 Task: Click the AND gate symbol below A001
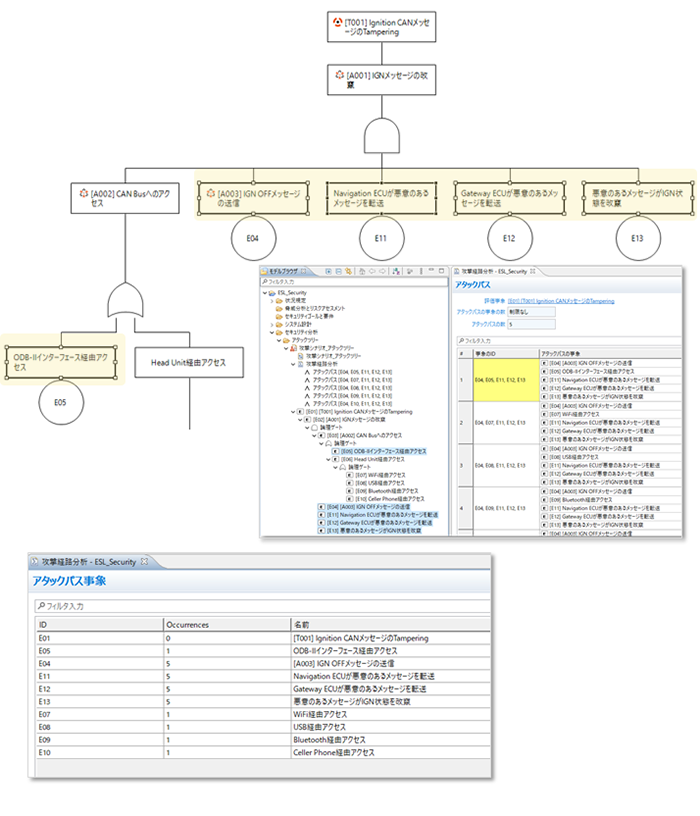[379, 135]
